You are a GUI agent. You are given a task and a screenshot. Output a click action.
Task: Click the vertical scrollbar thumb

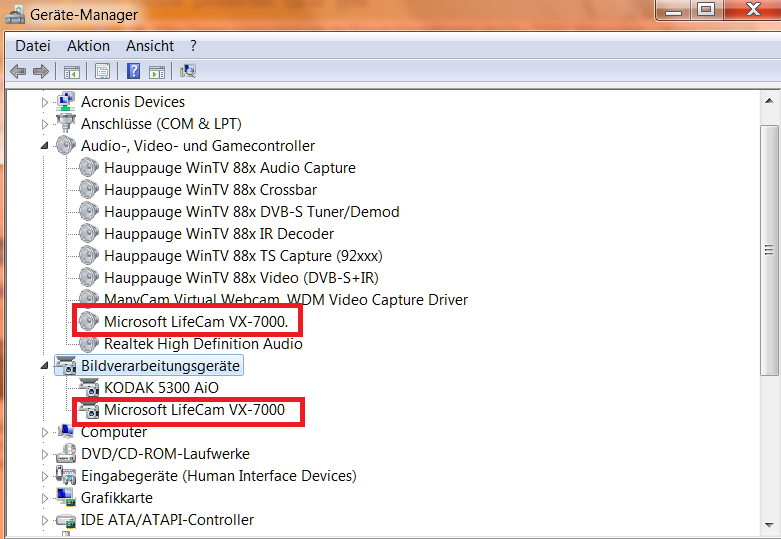point(769,251)
